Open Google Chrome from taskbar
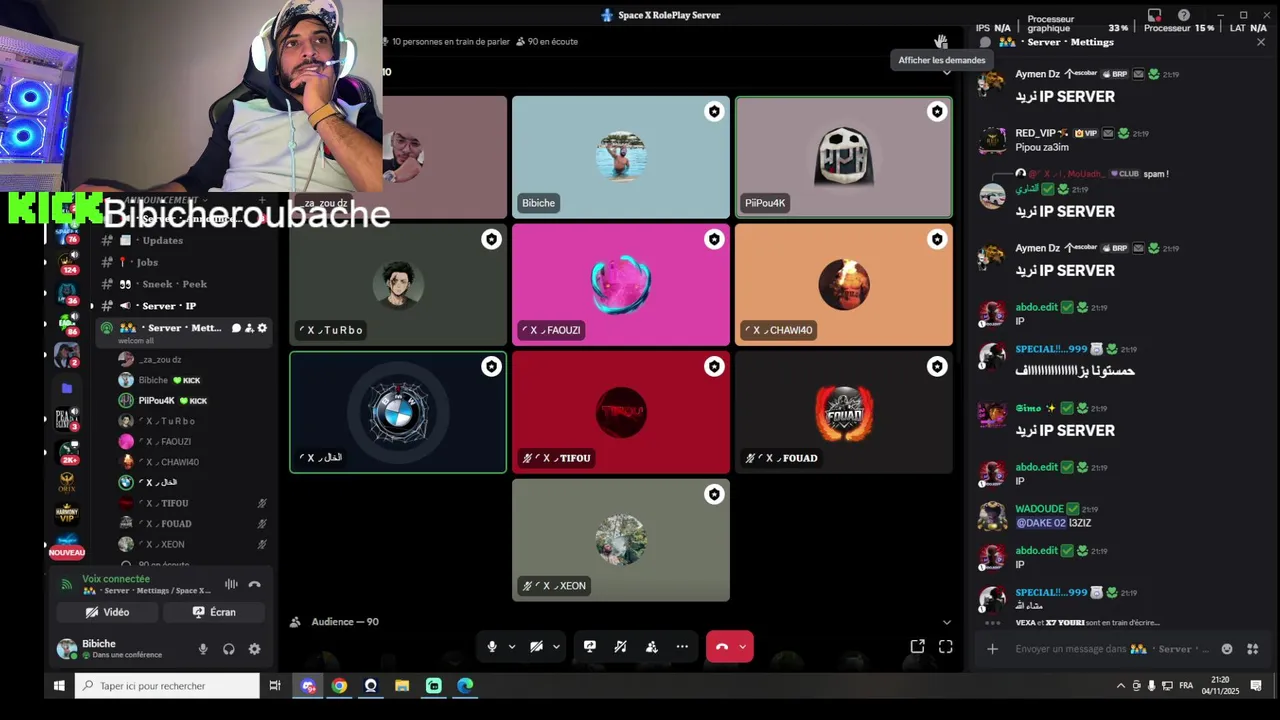Image resolution: width=1280 pixels, height=720 pixels. pyautogui.click(x=340, y=686)
